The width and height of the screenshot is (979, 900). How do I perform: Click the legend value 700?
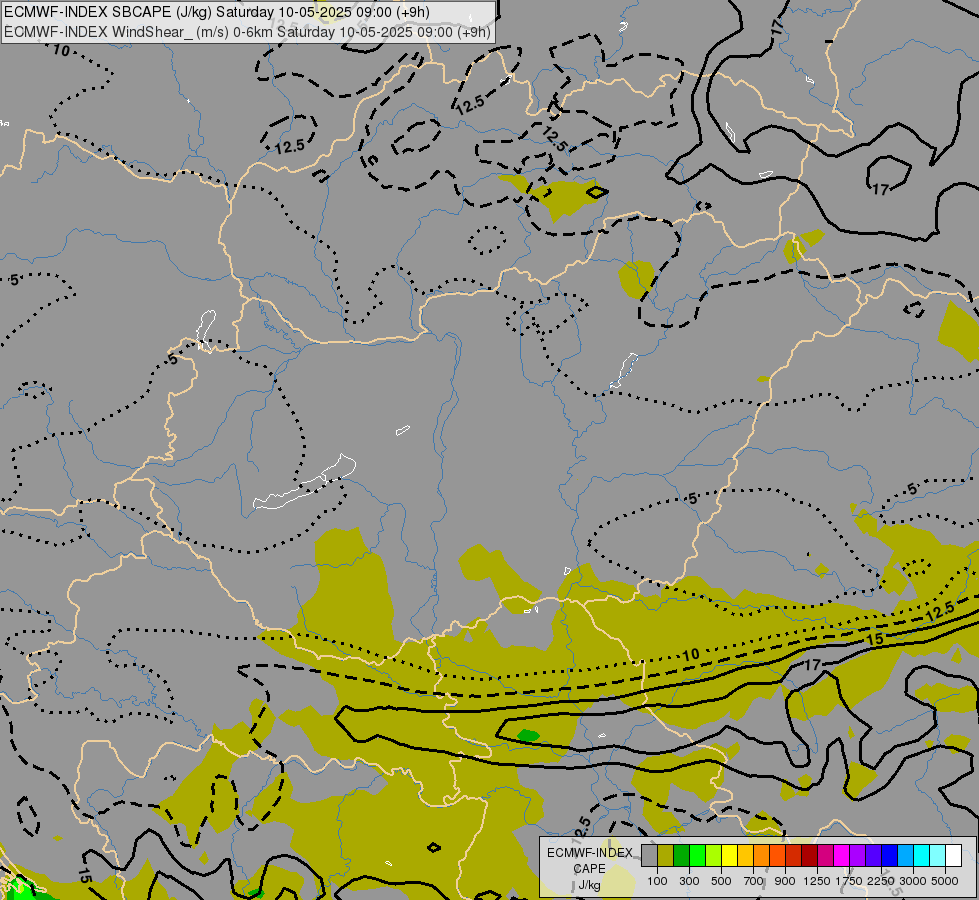point(754,881)
